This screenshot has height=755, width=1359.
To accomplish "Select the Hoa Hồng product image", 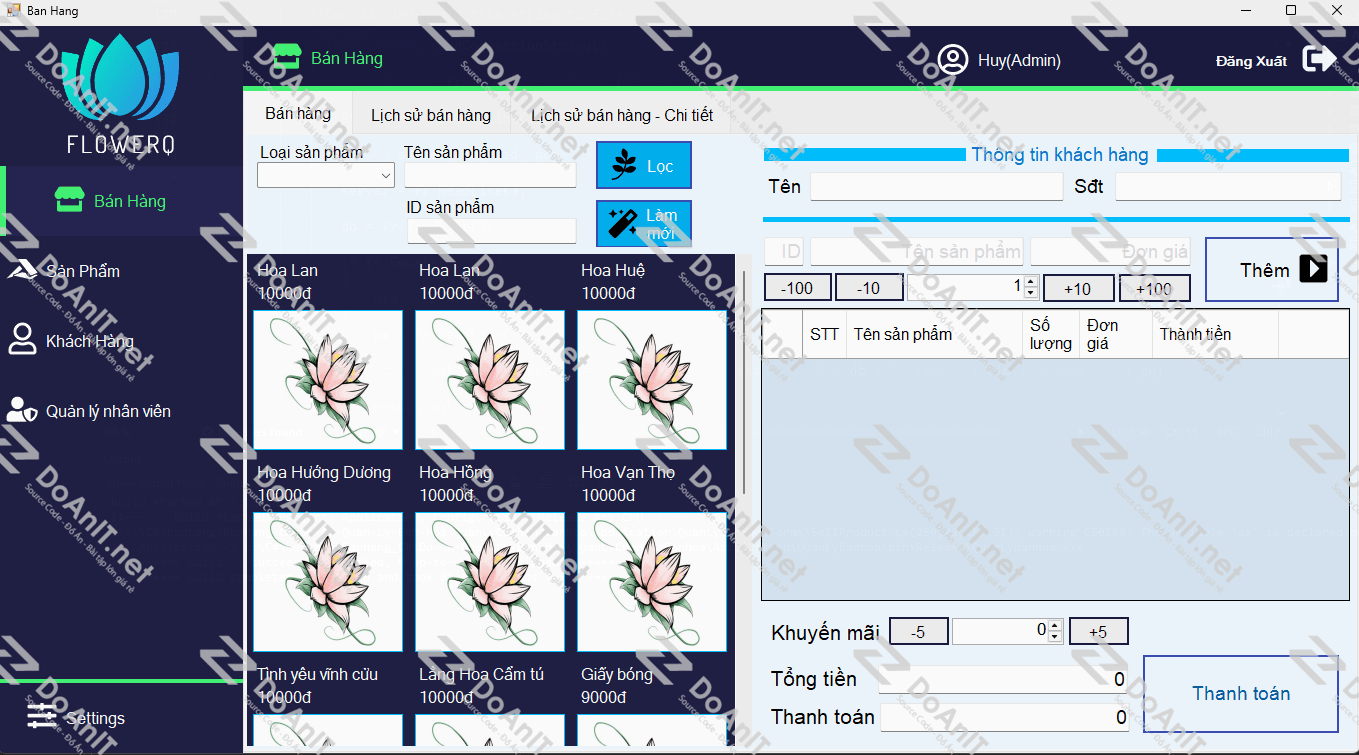I will coord(490,582).
